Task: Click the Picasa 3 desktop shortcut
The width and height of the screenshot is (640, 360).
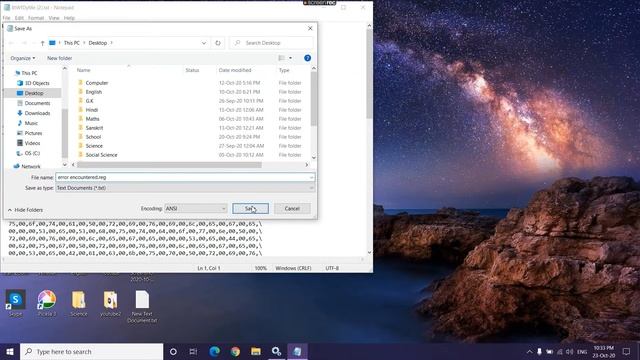Action: (47, 303)
